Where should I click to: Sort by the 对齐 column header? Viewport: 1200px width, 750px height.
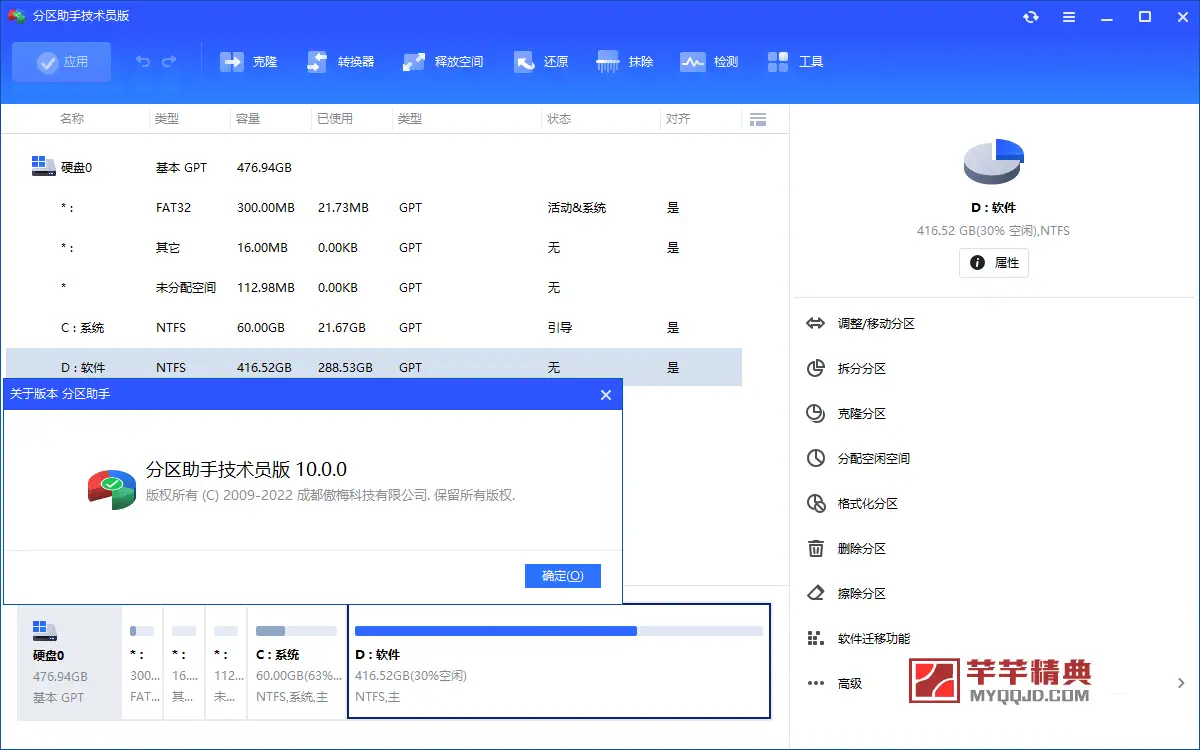[x=678, y=119]
